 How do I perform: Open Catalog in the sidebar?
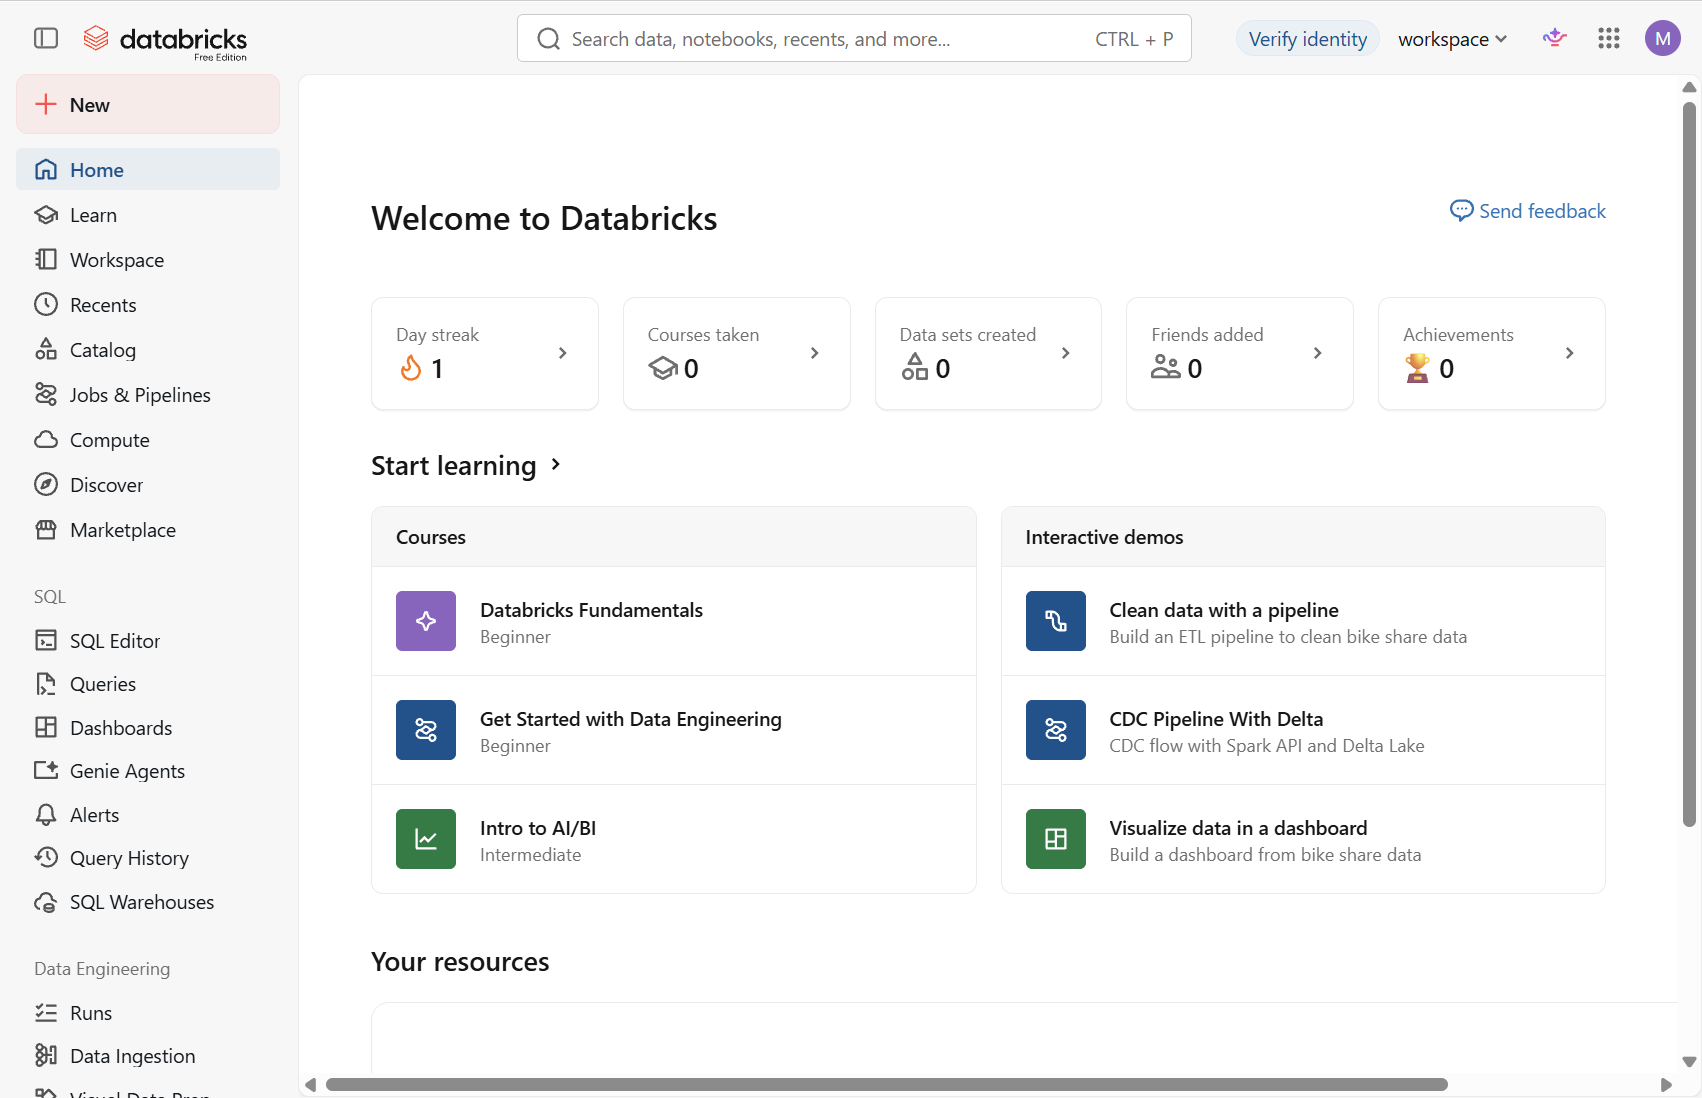148,350
